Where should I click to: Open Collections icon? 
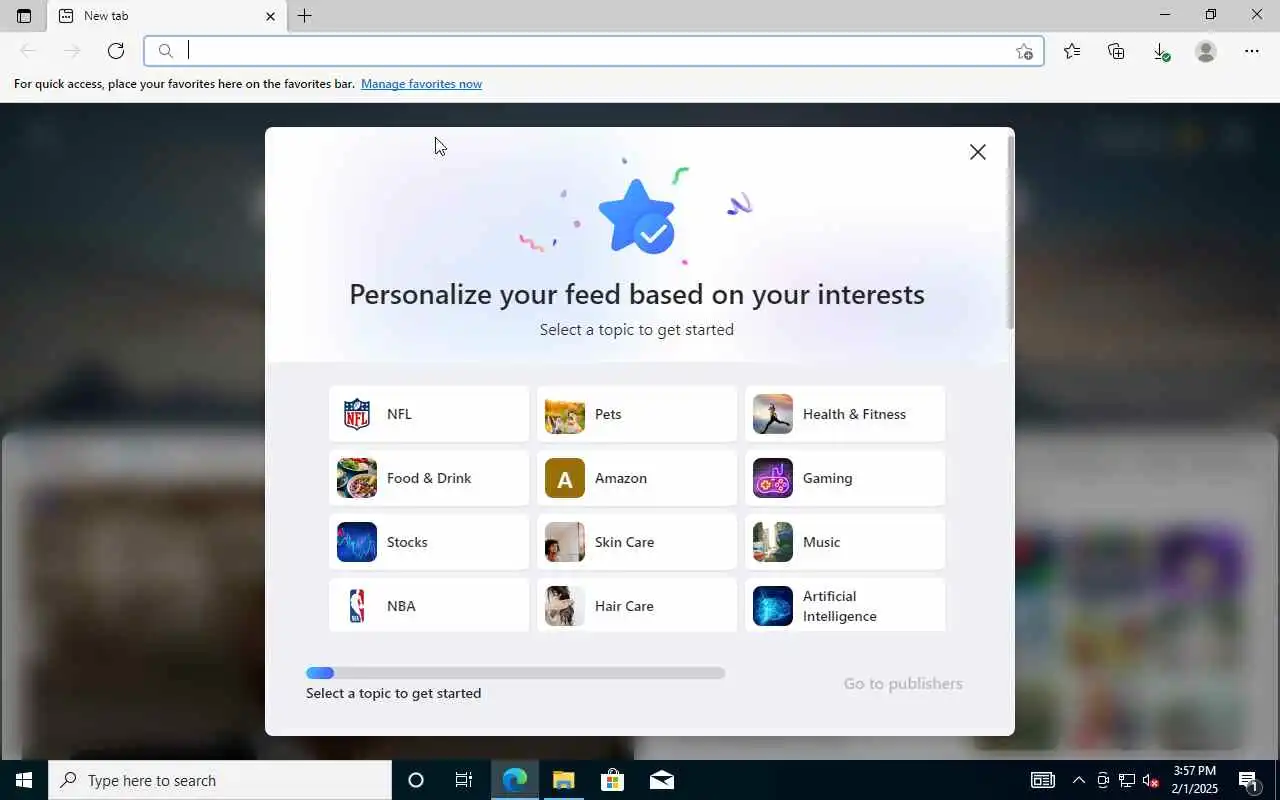tap(1116, 51)
